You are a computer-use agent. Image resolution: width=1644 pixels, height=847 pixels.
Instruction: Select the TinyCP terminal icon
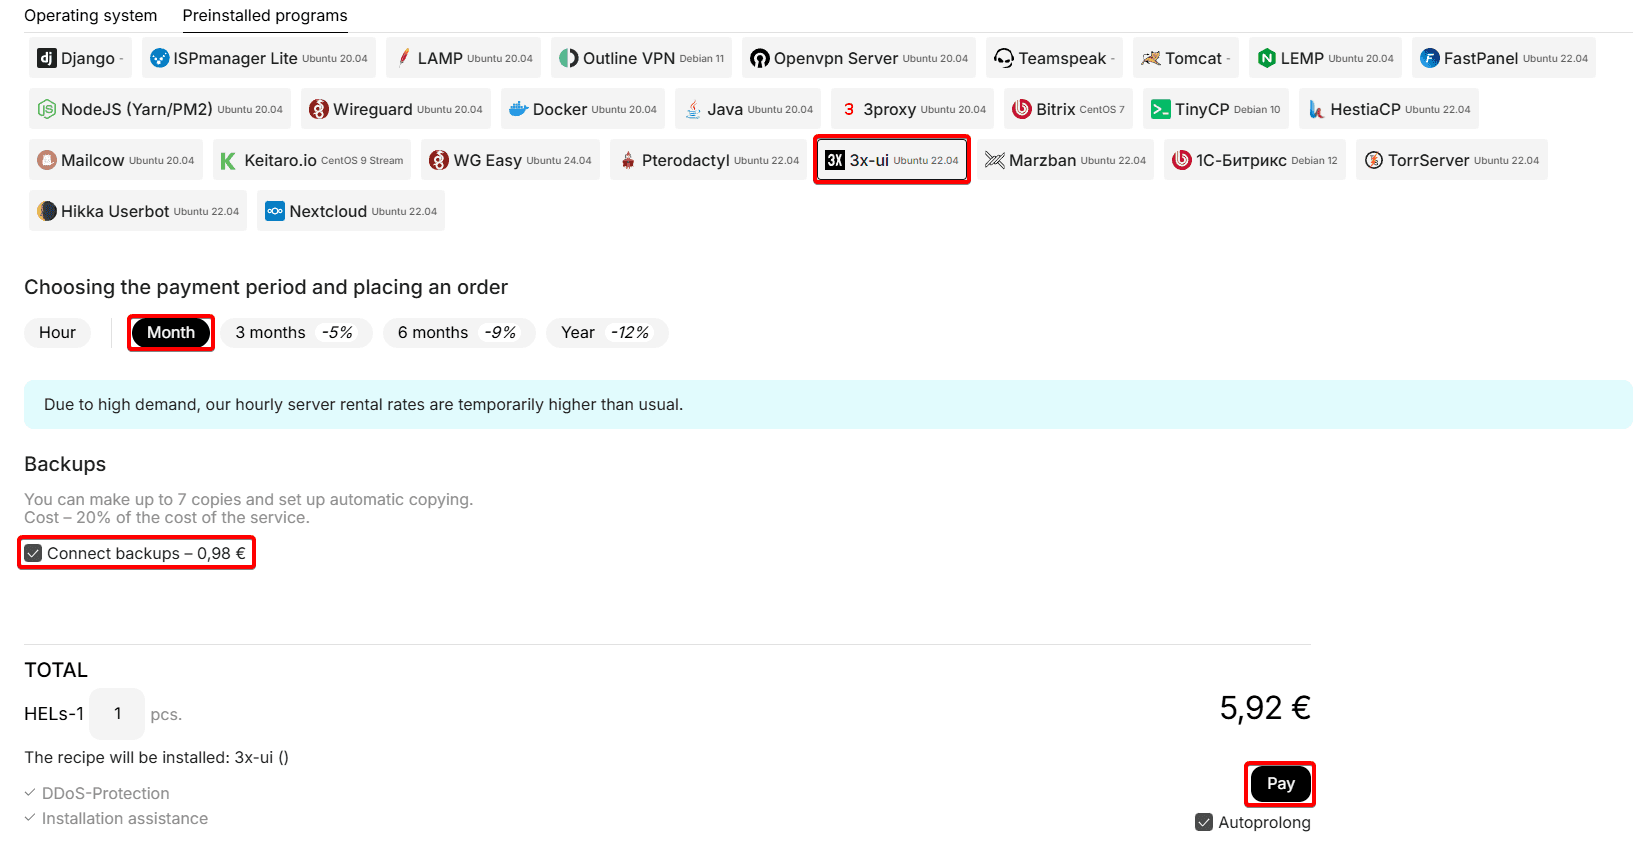tap(1160, 109)
